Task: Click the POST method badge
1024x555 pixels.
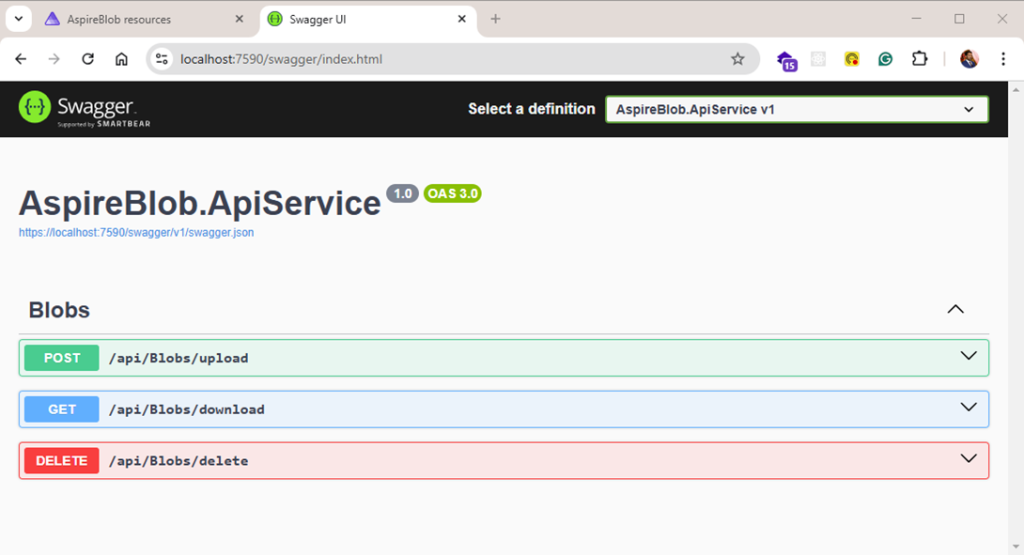Action: (x=62, y=358)
